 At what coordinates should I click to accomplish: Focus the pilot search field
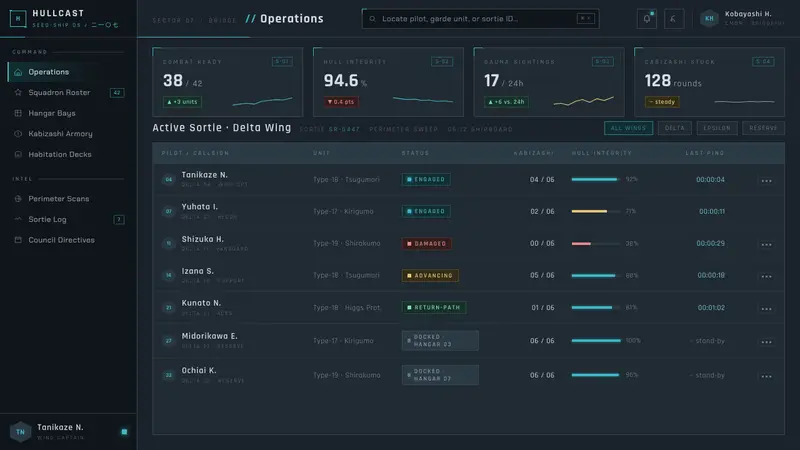(x=480, y=19)
